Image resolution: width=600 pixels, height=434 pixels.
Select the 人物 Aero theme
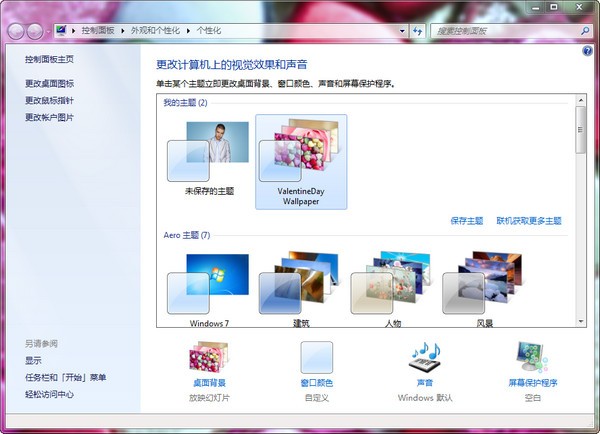(x=393, y=289)
